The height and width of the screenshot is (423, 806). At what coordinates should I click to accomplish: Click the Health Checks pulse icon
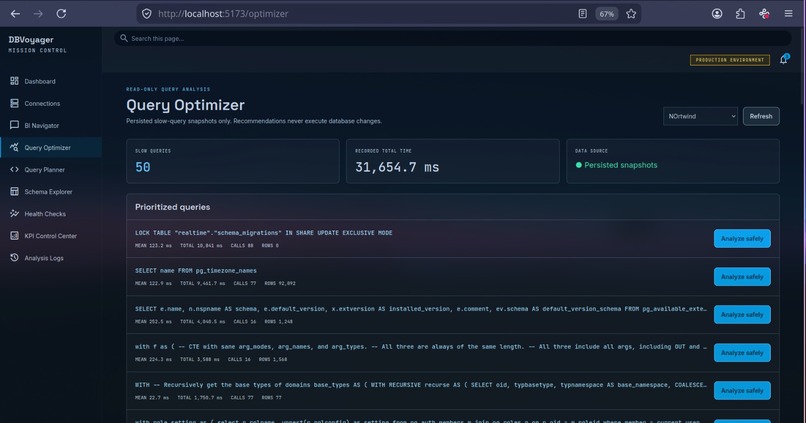click(x=14, y=213)
